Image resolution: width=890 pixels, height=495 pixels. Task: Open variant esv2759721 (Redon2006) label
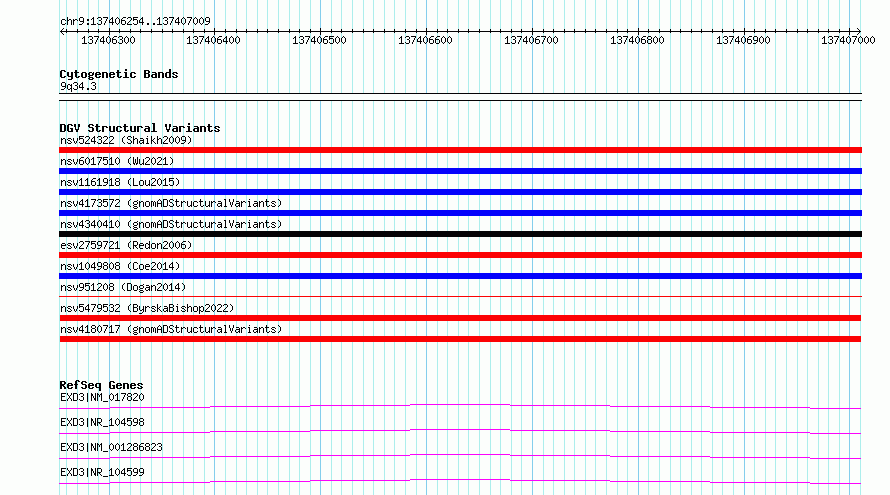[x=126, y=245]
